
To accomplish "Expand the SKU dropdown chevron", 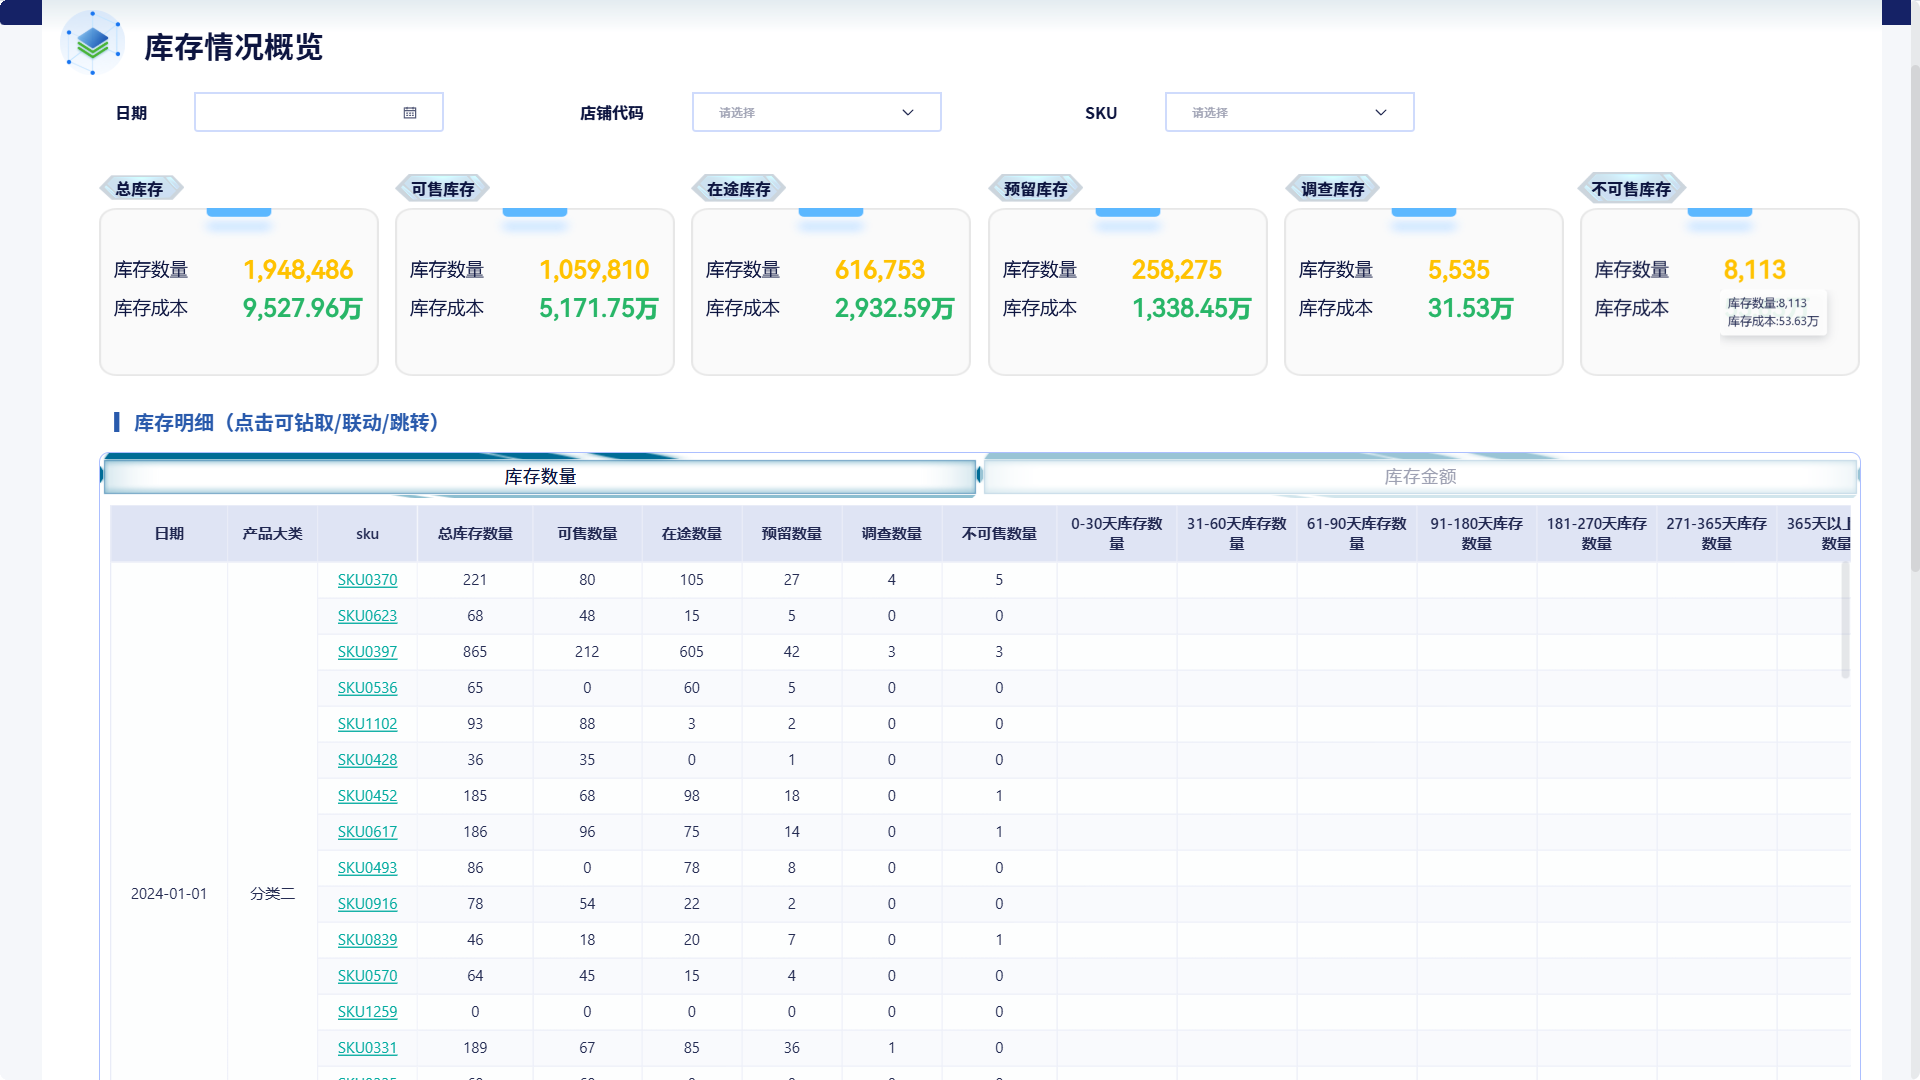I will (1381, 113).
